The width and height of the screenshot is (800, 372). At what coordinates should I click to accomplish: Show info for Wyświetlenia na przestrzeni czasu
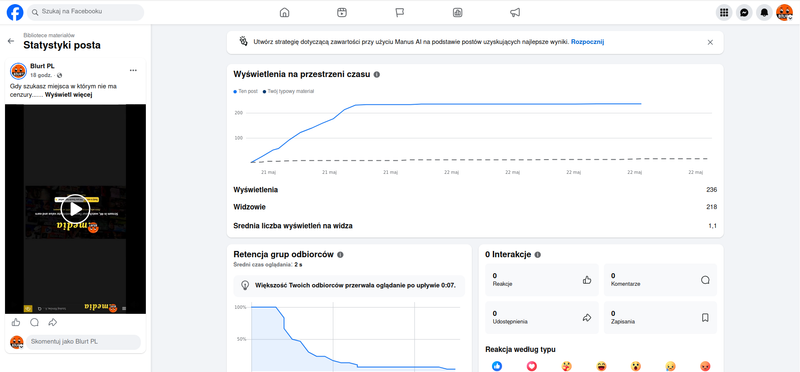click(x=377, y=75)
